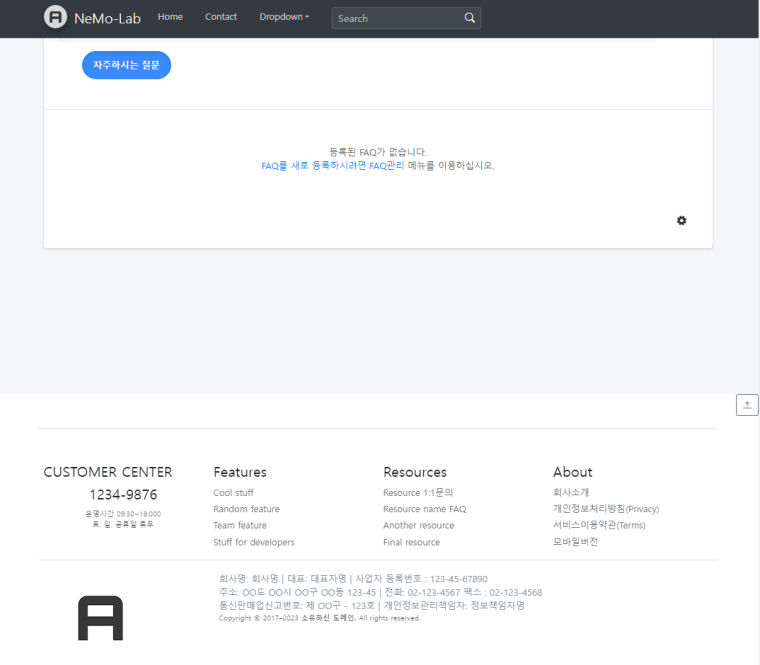Open the Contact menu item

point(221,17)
